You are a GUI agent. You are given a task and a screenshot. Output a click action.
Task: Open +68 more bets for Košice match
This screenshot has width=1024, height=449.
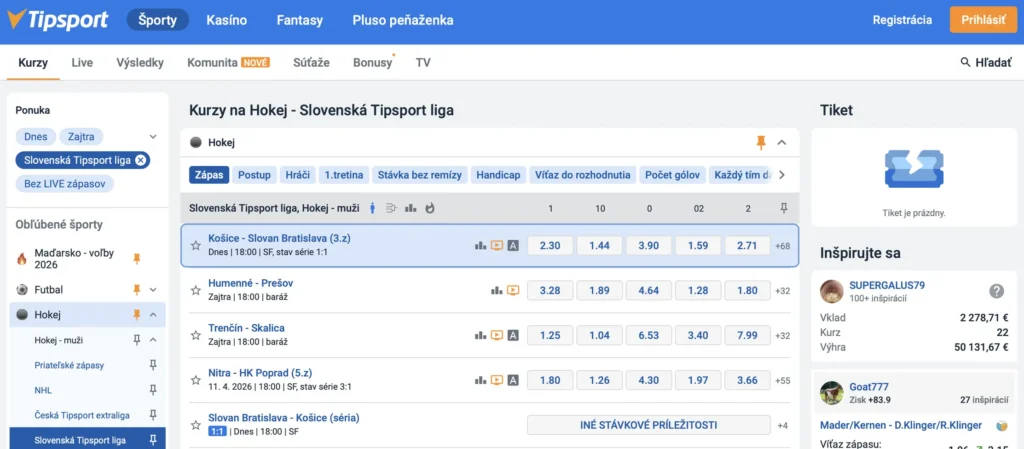(x=782, y=246)
